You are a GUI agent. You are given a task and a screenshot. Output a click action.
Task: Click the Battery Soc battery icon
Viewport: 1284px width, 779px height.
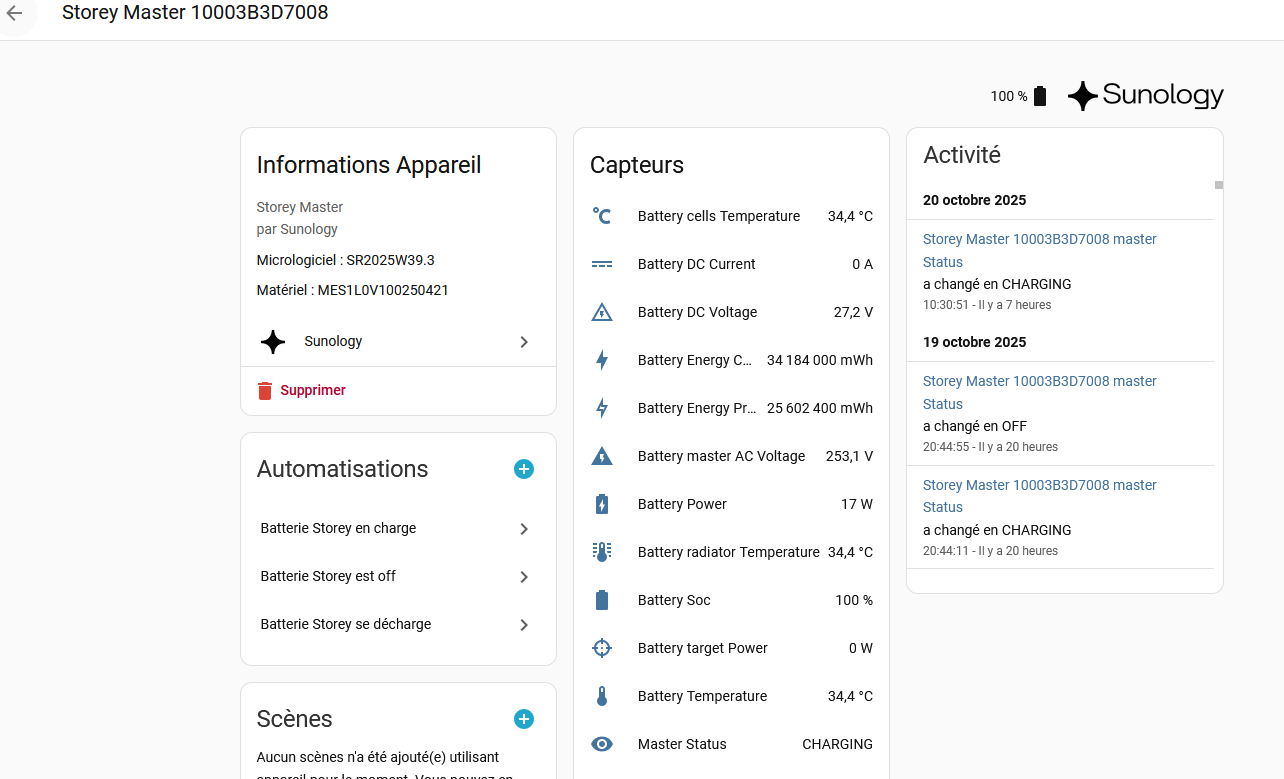click(601, 600)
